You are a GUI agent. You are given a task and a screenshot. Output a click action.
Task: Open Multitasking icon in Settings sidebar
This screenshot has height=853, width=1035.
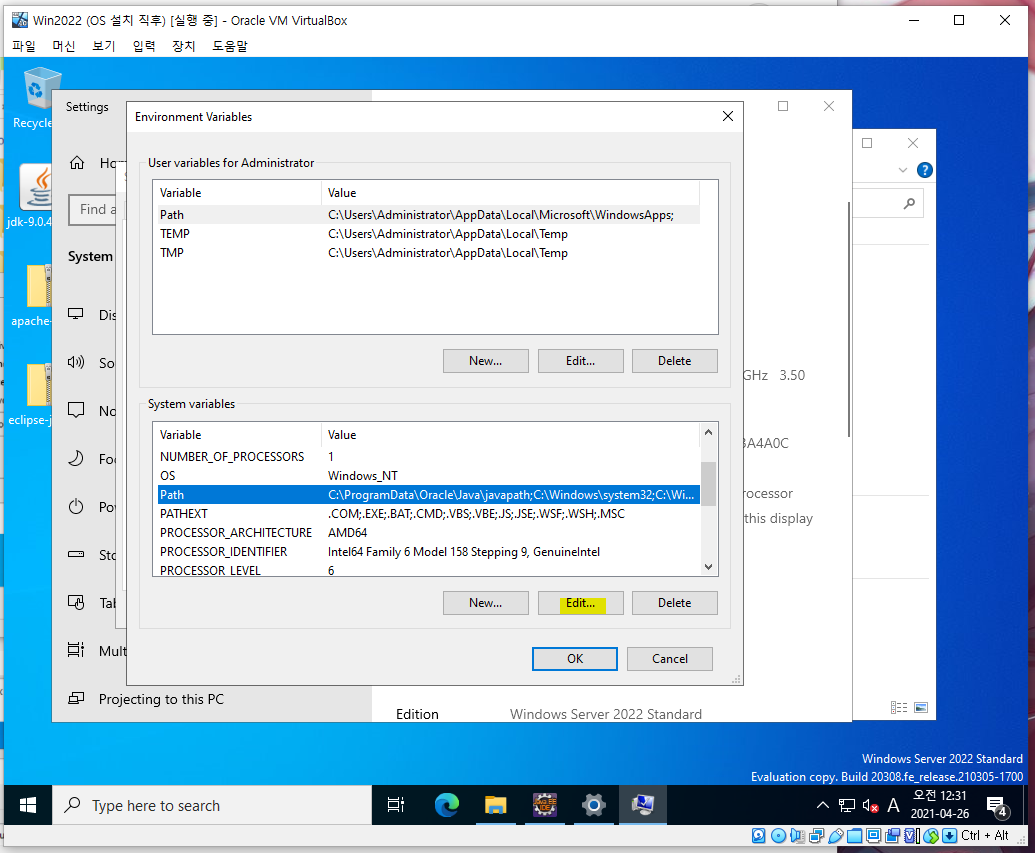pyautogui.click(x=76, y=650)
